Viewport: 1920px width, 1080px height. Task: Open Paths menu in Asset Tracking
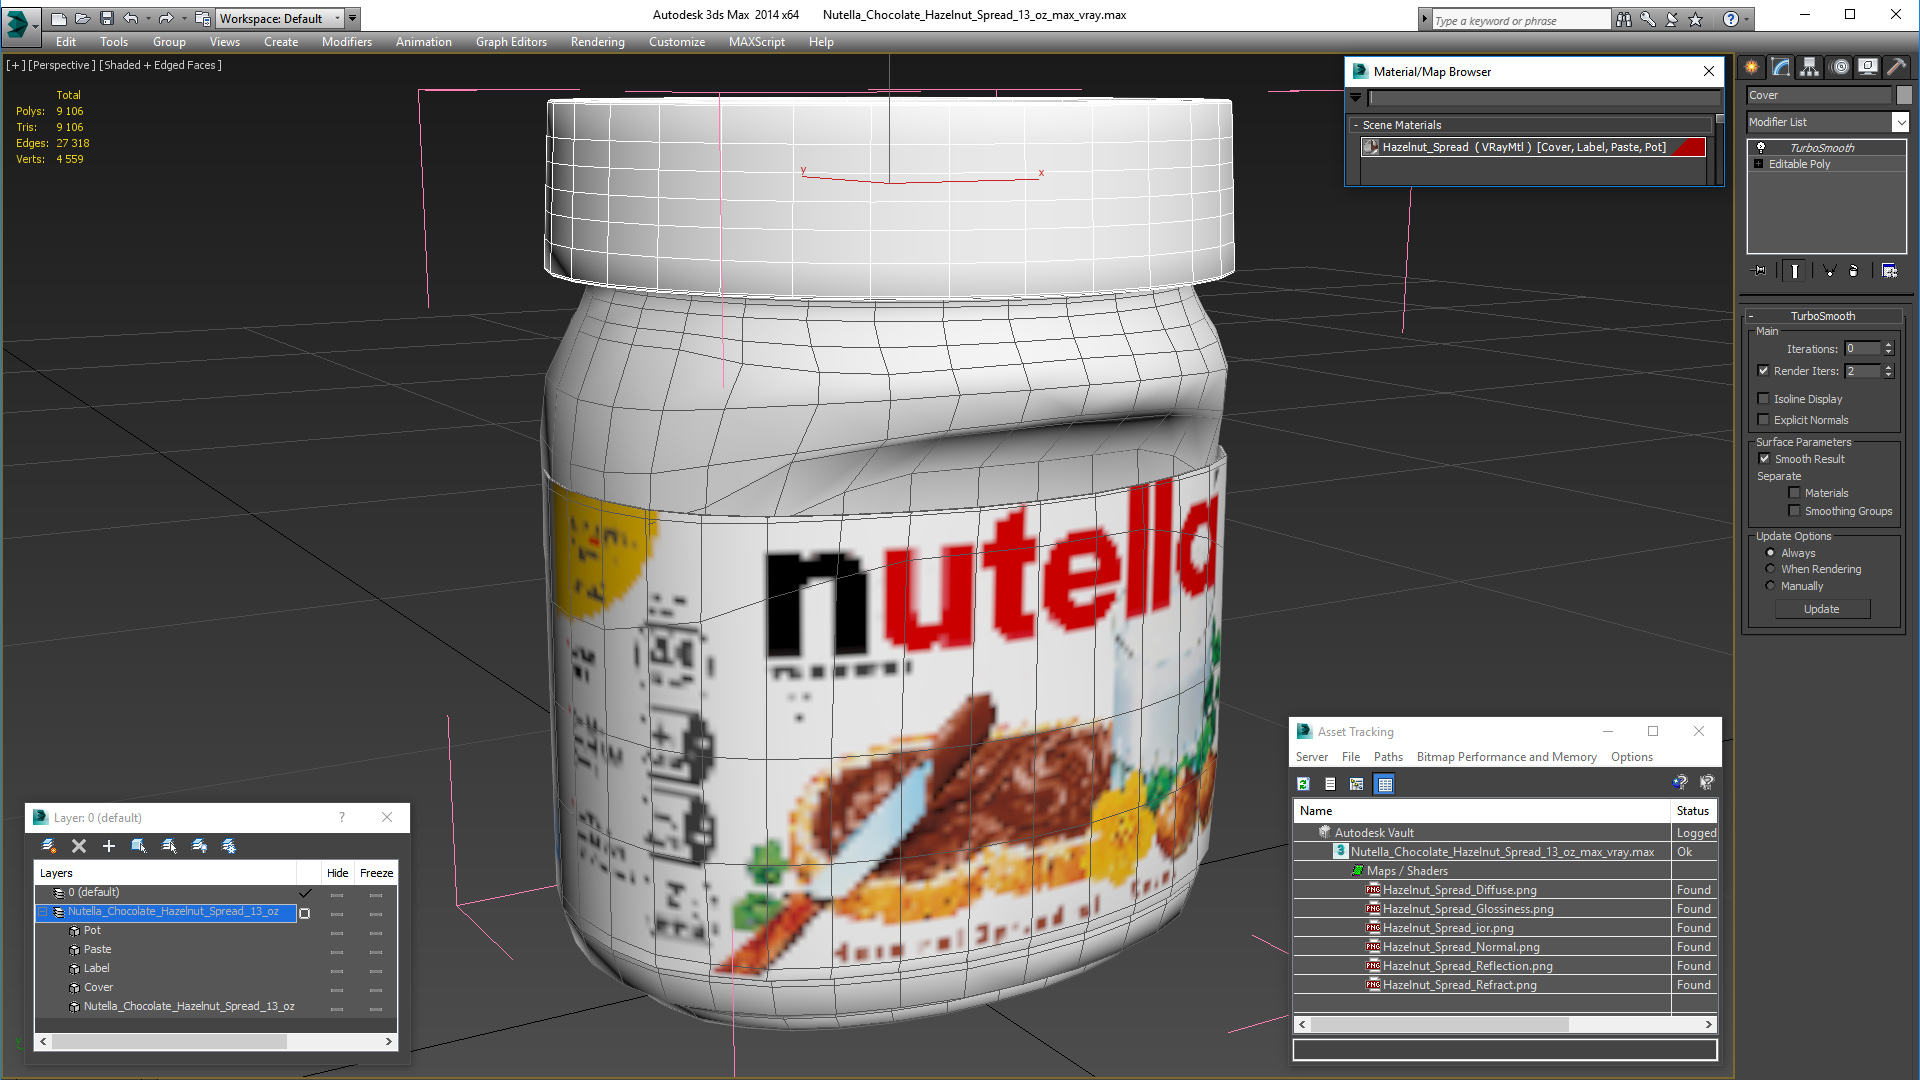pos(1388,757)
